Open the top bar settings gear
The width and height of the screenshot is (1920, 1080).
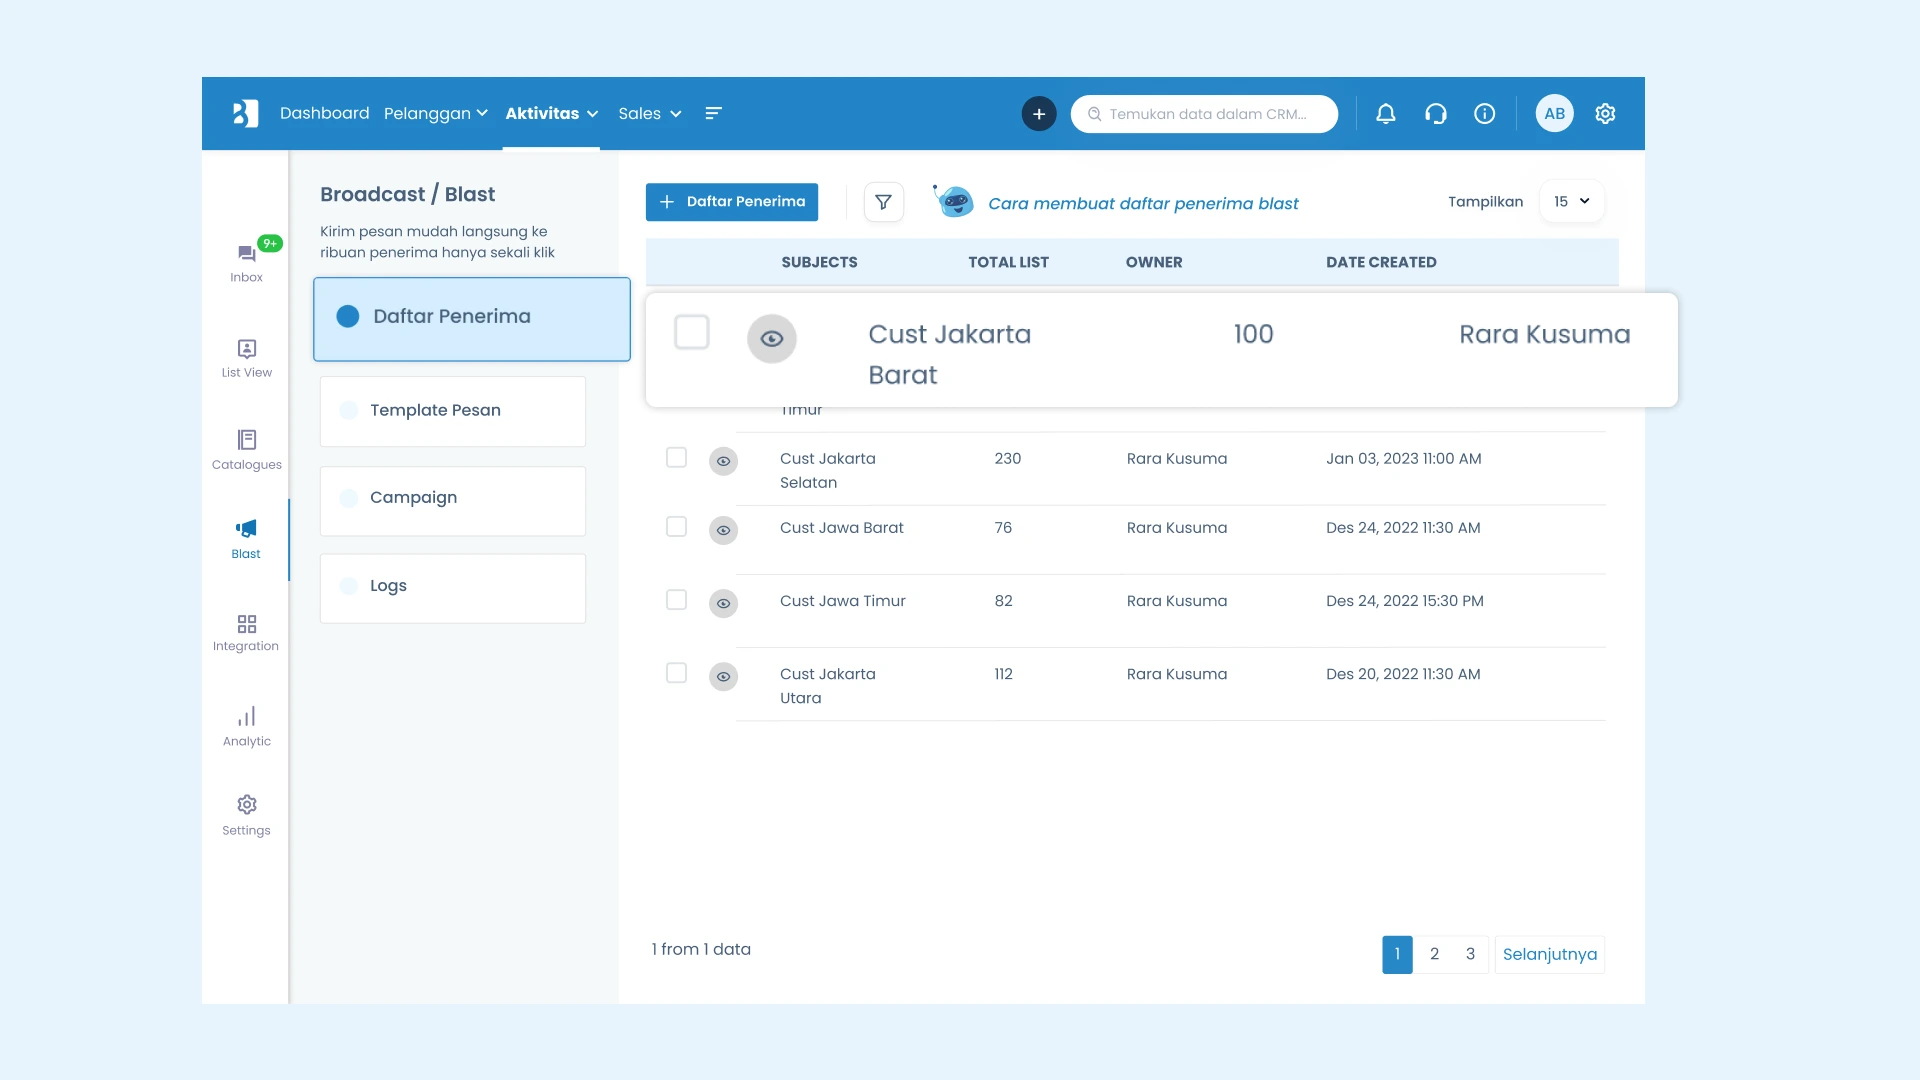pyautogui.click(x=1605, y=114)
